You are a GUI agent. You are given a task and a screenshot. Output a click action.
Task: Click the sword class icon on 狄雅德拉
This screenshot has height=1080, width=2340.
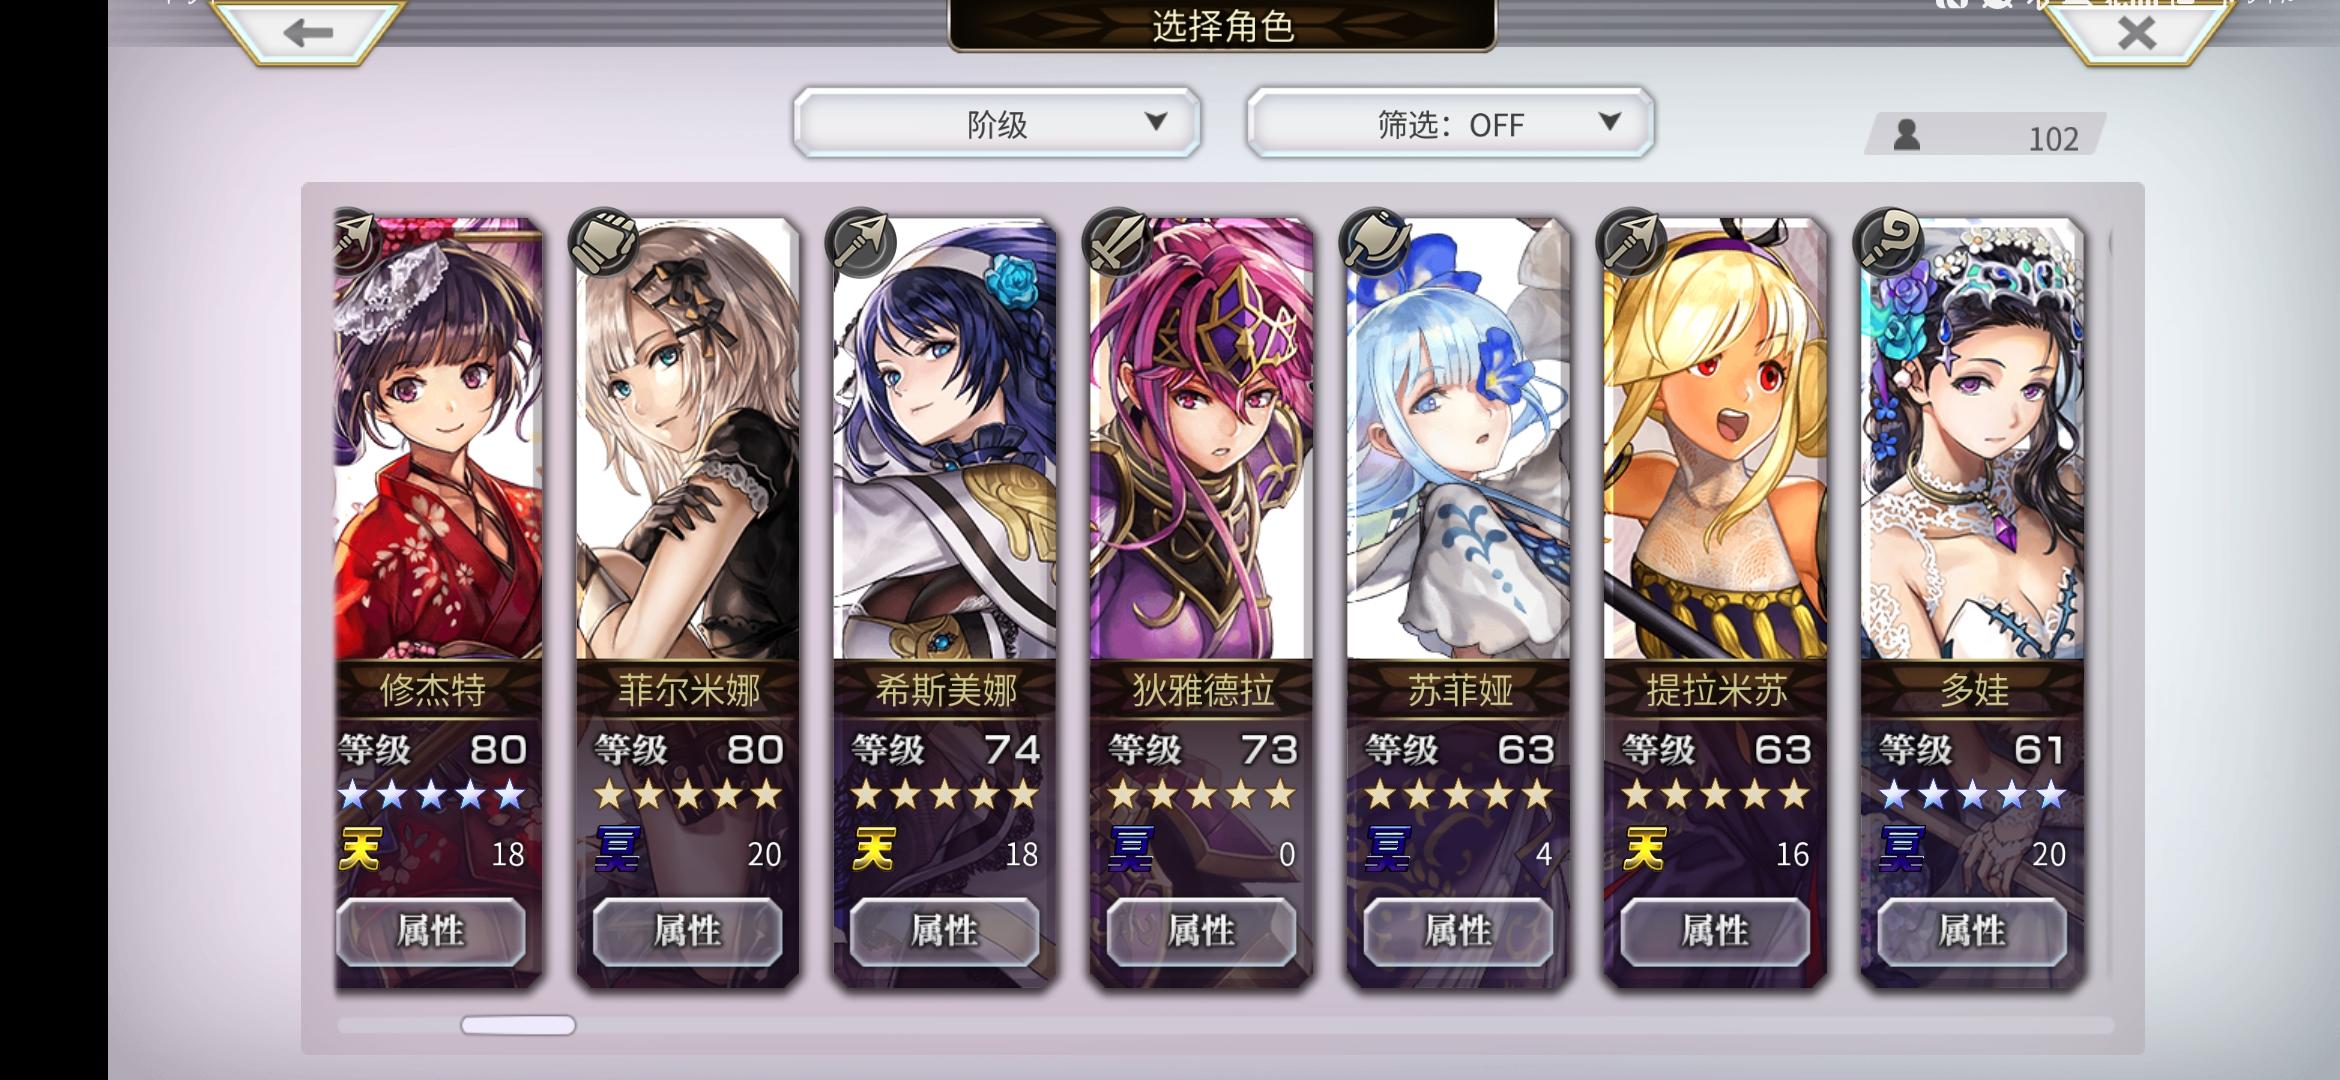tap(1117, 243)
